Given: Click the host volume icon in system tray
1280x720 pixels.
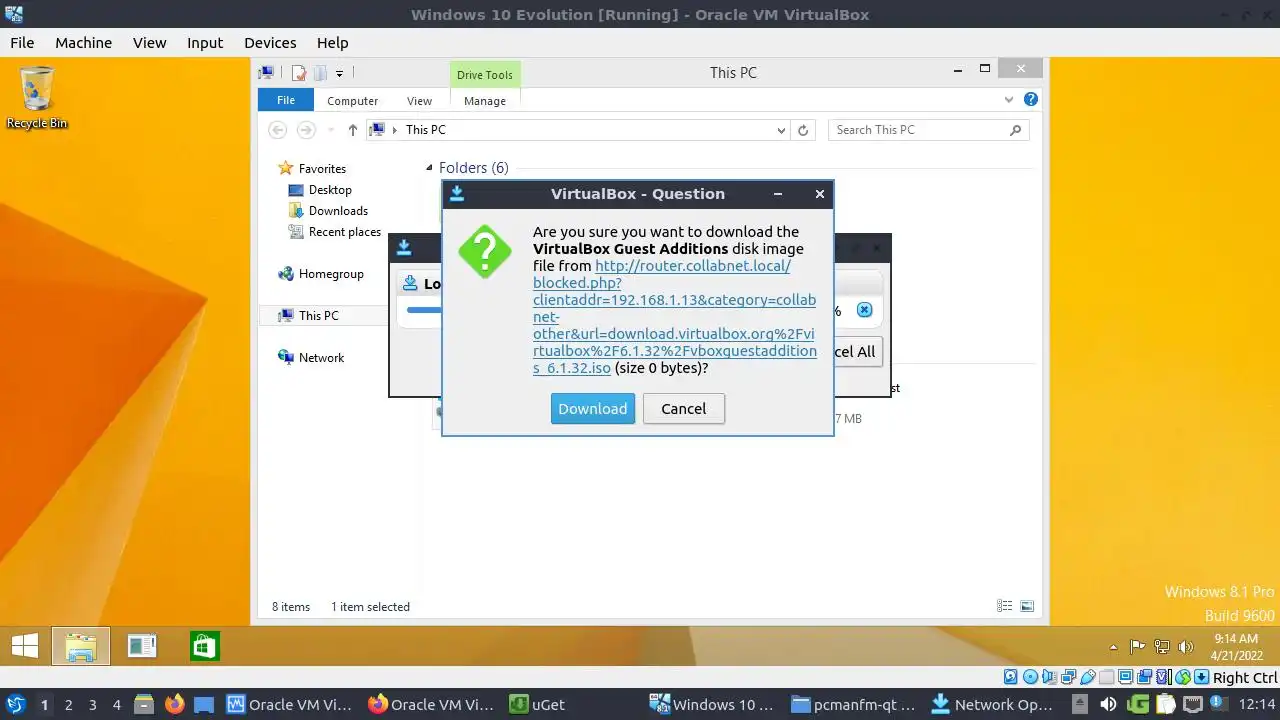Looking at the screenshot, I should coord(1108,705).
